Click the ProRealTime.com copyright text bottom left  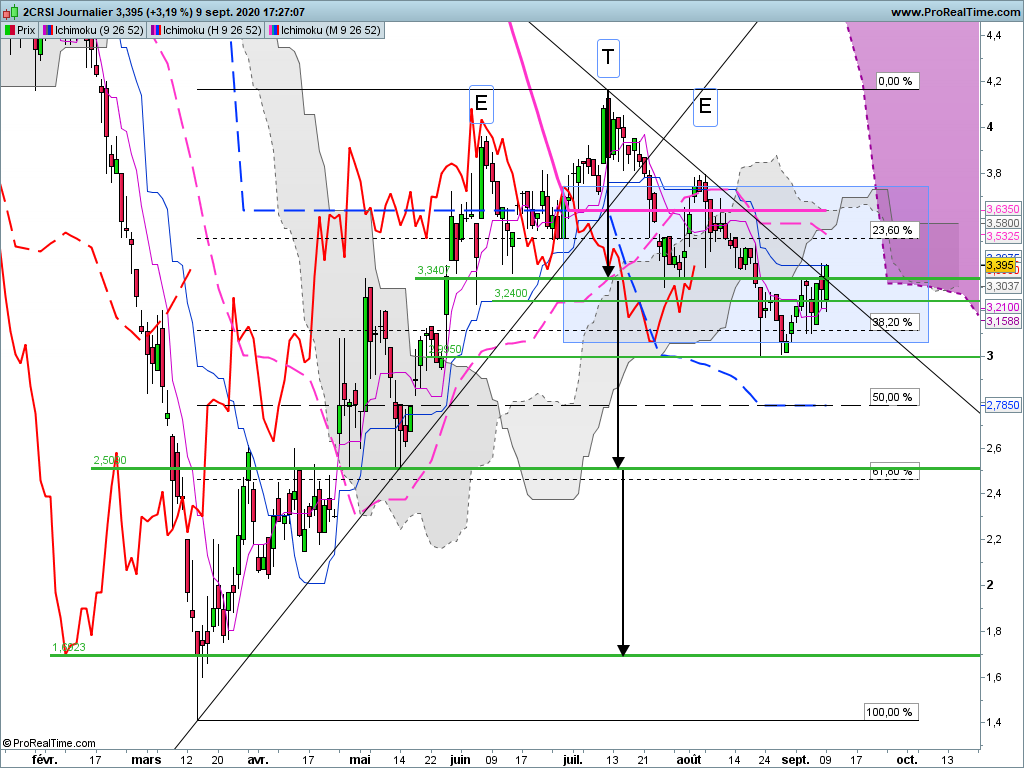tap(49, 743)
